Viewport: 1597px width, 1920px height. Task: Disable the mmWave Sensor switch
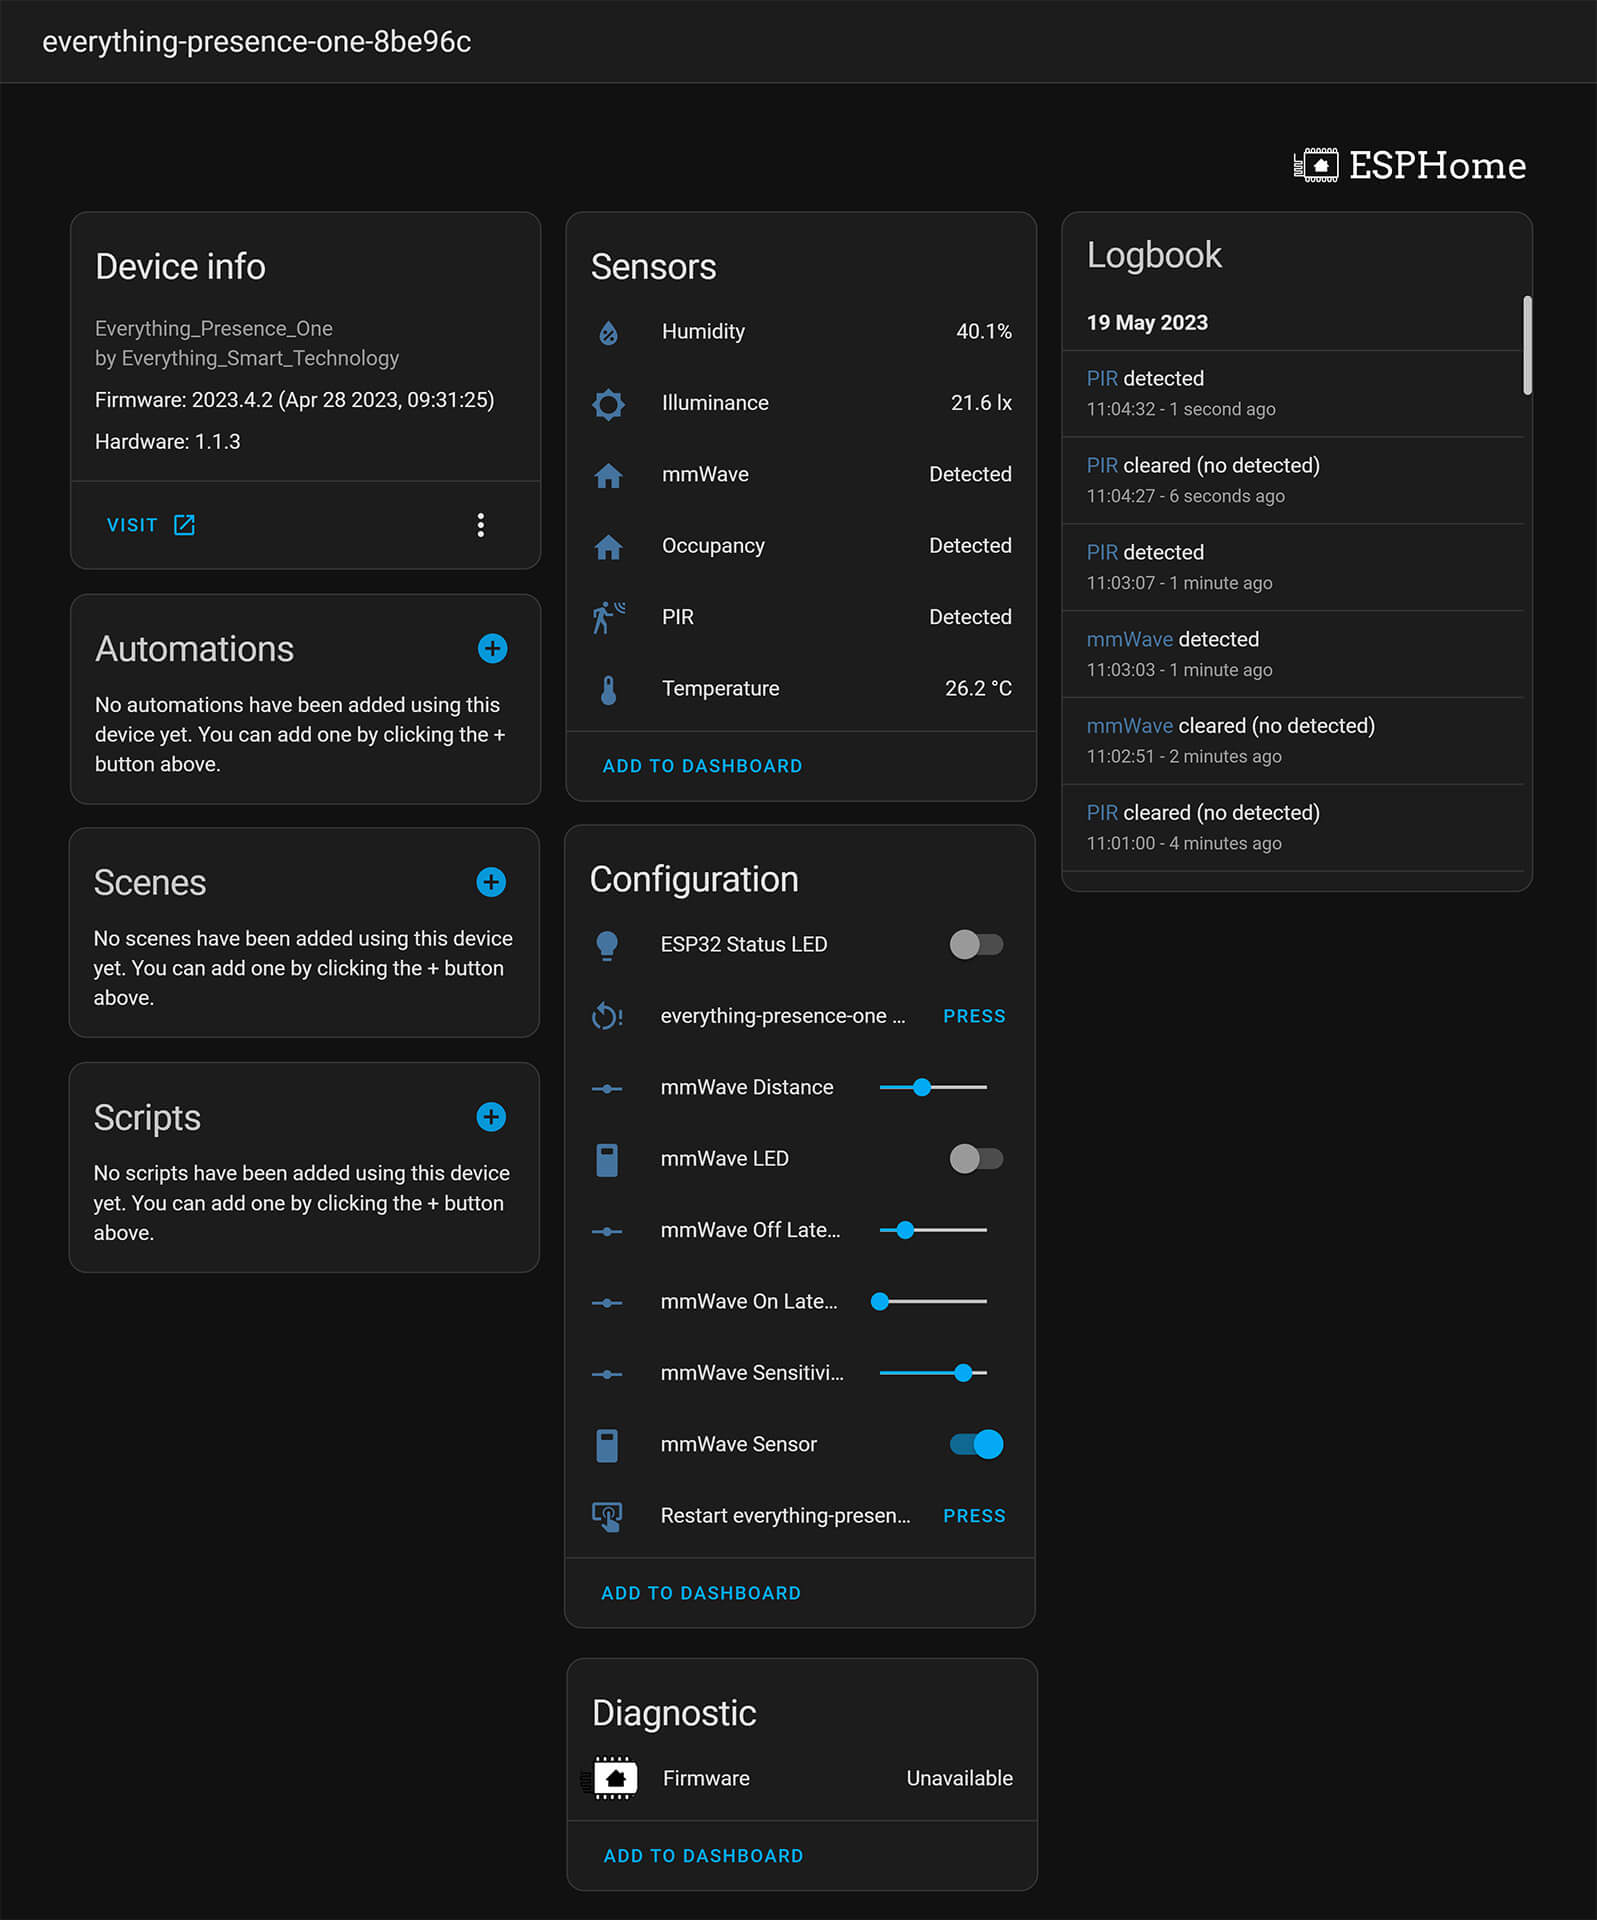click(x=976, y=1444)
